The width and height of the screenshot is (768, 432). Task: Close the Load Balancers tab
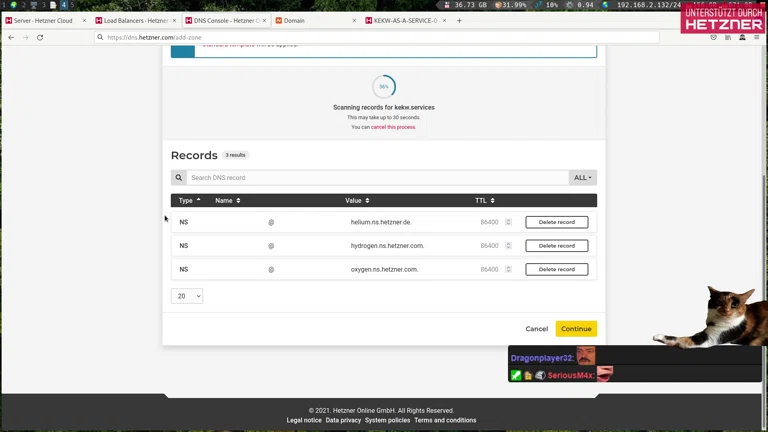(x=174, y=21)
